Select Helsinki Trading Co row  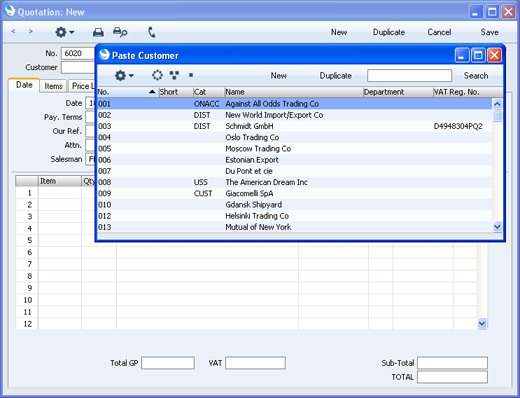pos(294,216)
